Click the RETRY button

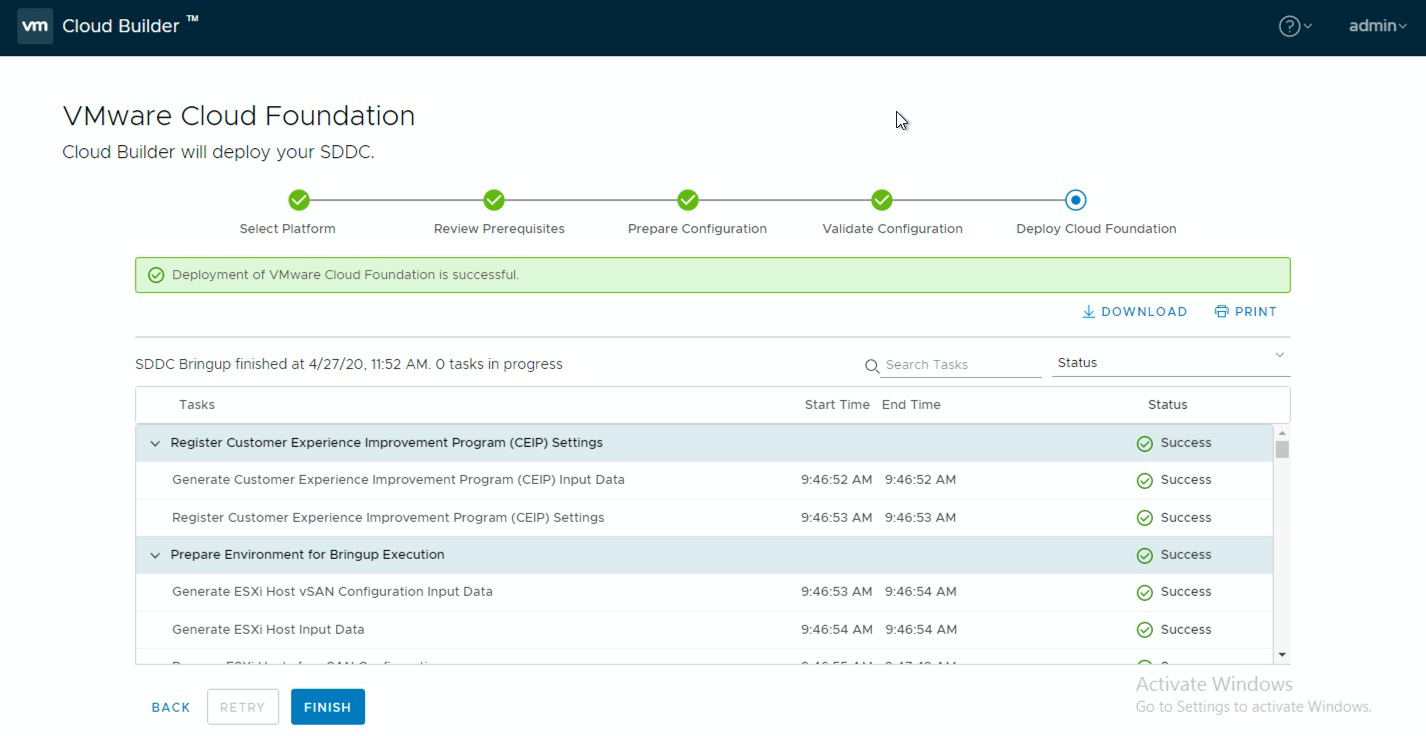pos(242,706)
